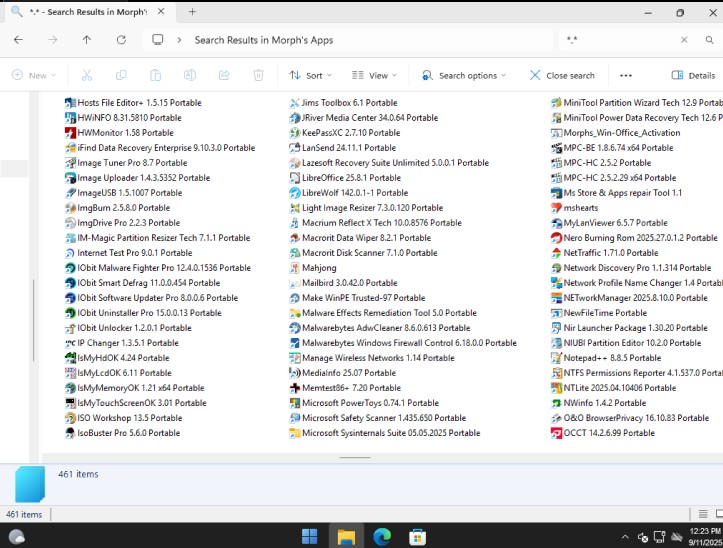Click File Explorer taskbar icon
This screenshot has height=548, width=723.
(346, 536)
